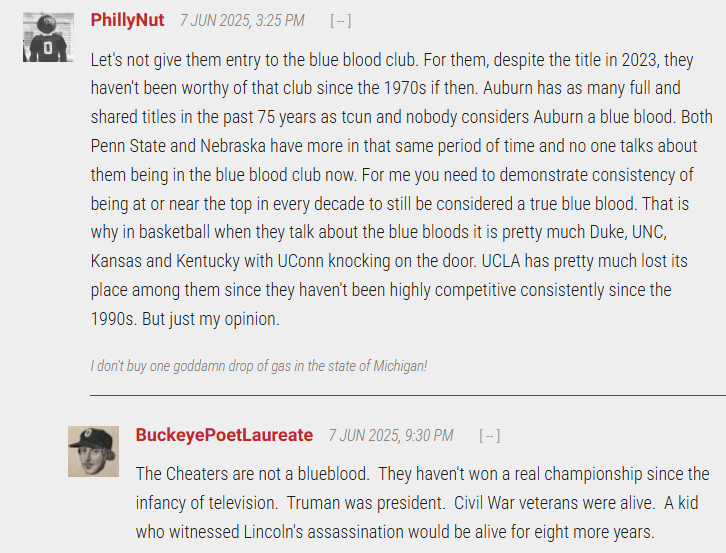Collapse BuckeyePoetLaureate's reply with [–] toggle
The image size is (726, 553).
pos(490,436)
